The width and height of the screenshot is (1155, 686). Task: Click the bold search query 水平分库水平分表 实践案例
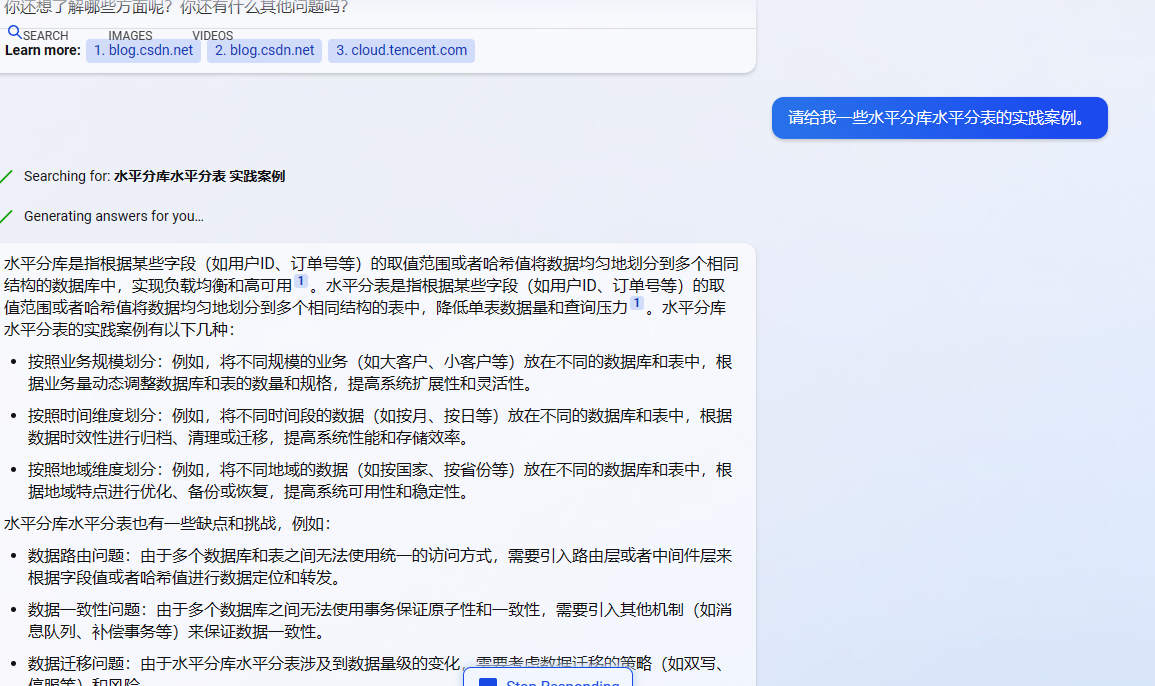click(199, 176)
